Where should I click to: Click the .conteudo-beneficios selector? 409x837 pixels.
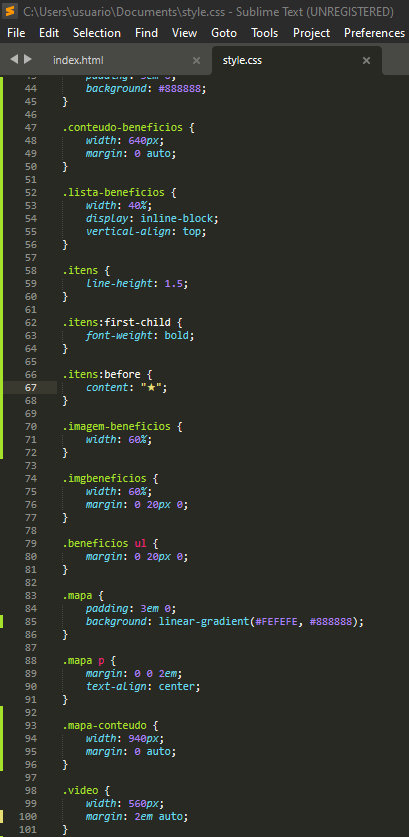[123, 128]
